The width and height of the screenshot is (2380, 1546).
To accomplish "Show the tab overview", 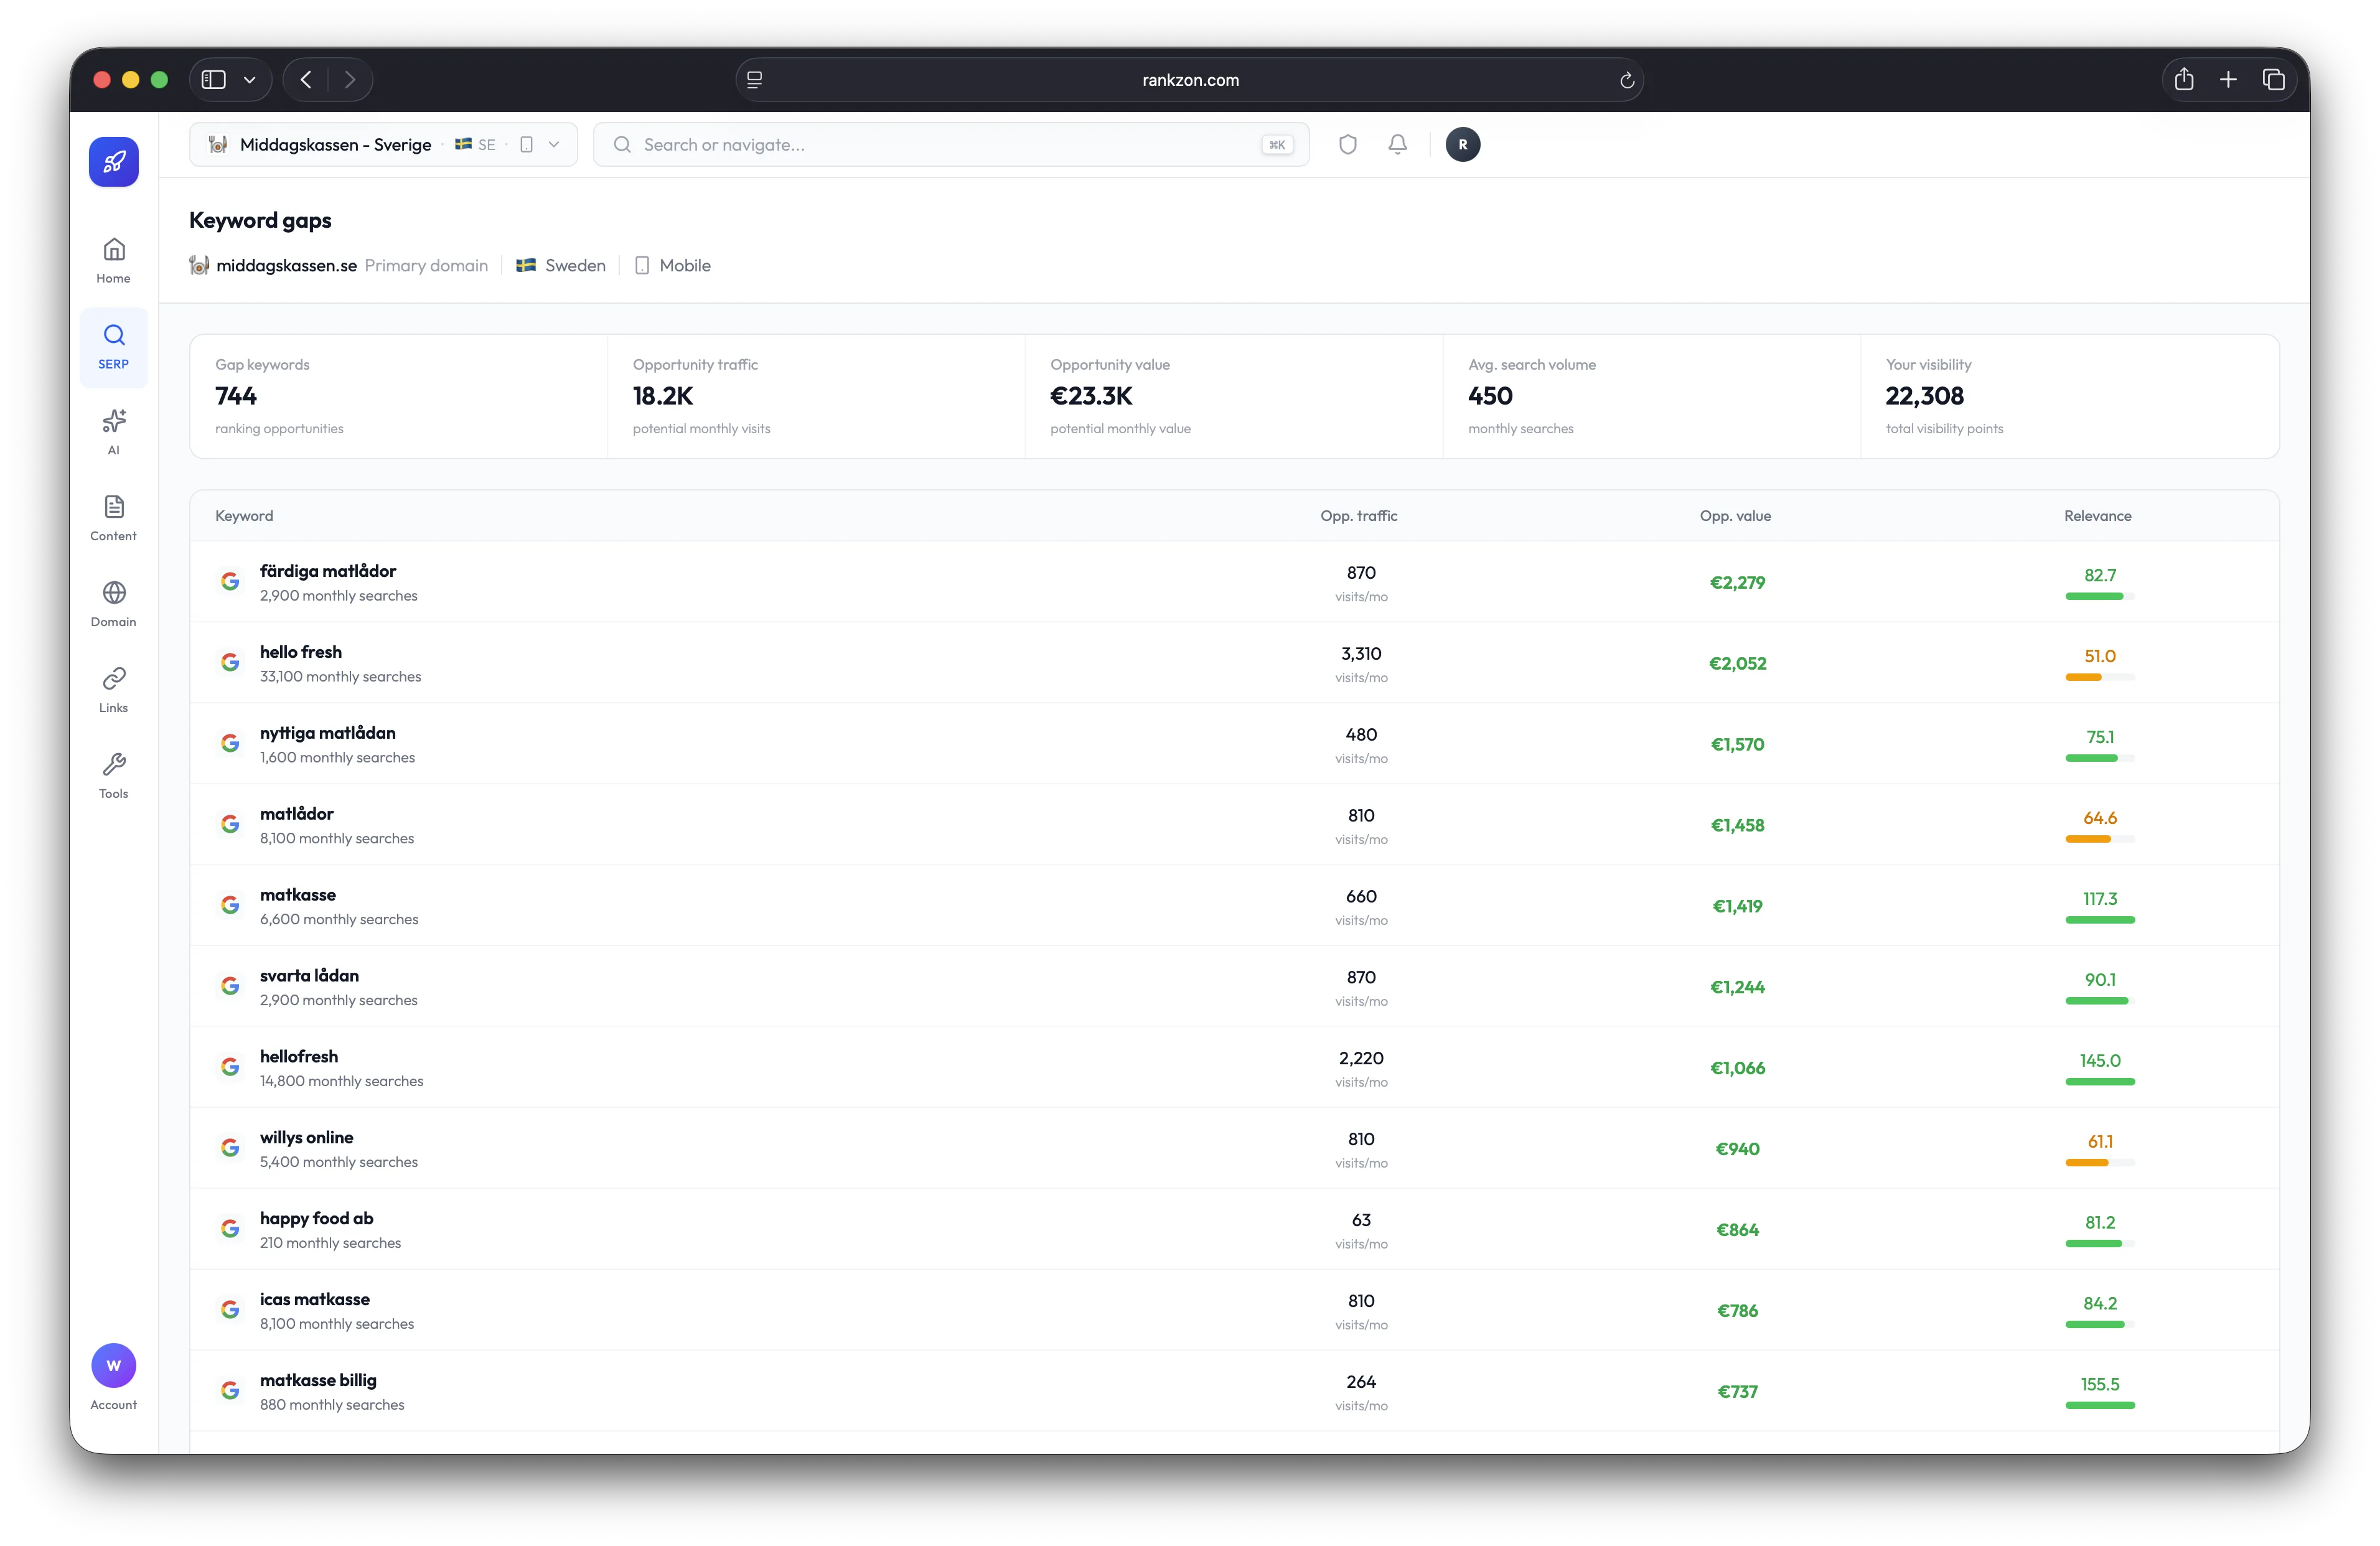I will point(2273,80).
